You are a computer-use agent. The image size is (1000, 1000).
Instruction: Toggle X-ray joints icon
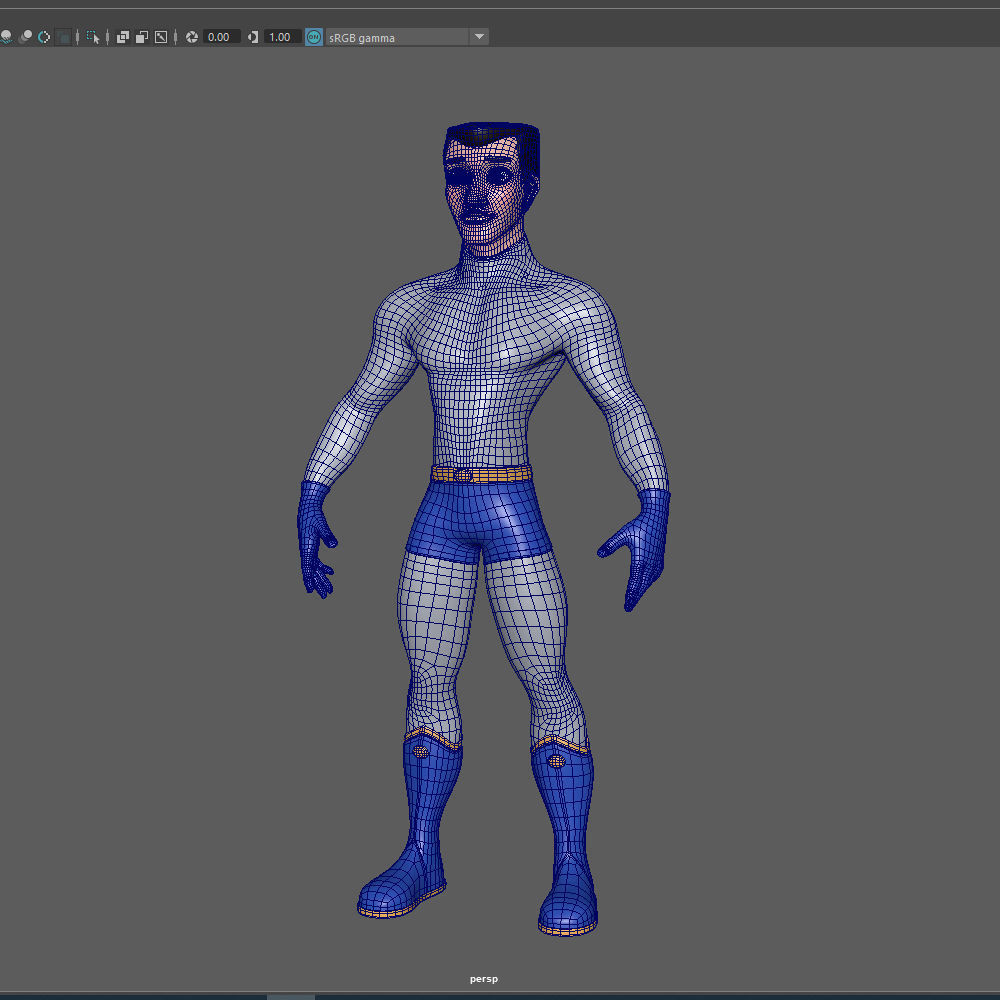point(161,37)
